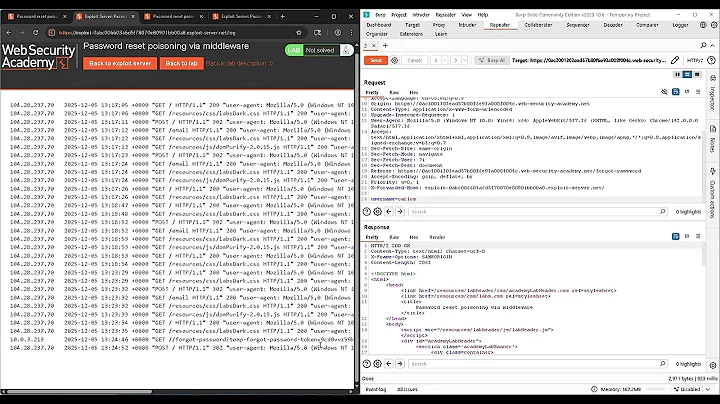Screen dimensions: 720x404
Task: Click the Back to lab button
Action: [181, 63]
